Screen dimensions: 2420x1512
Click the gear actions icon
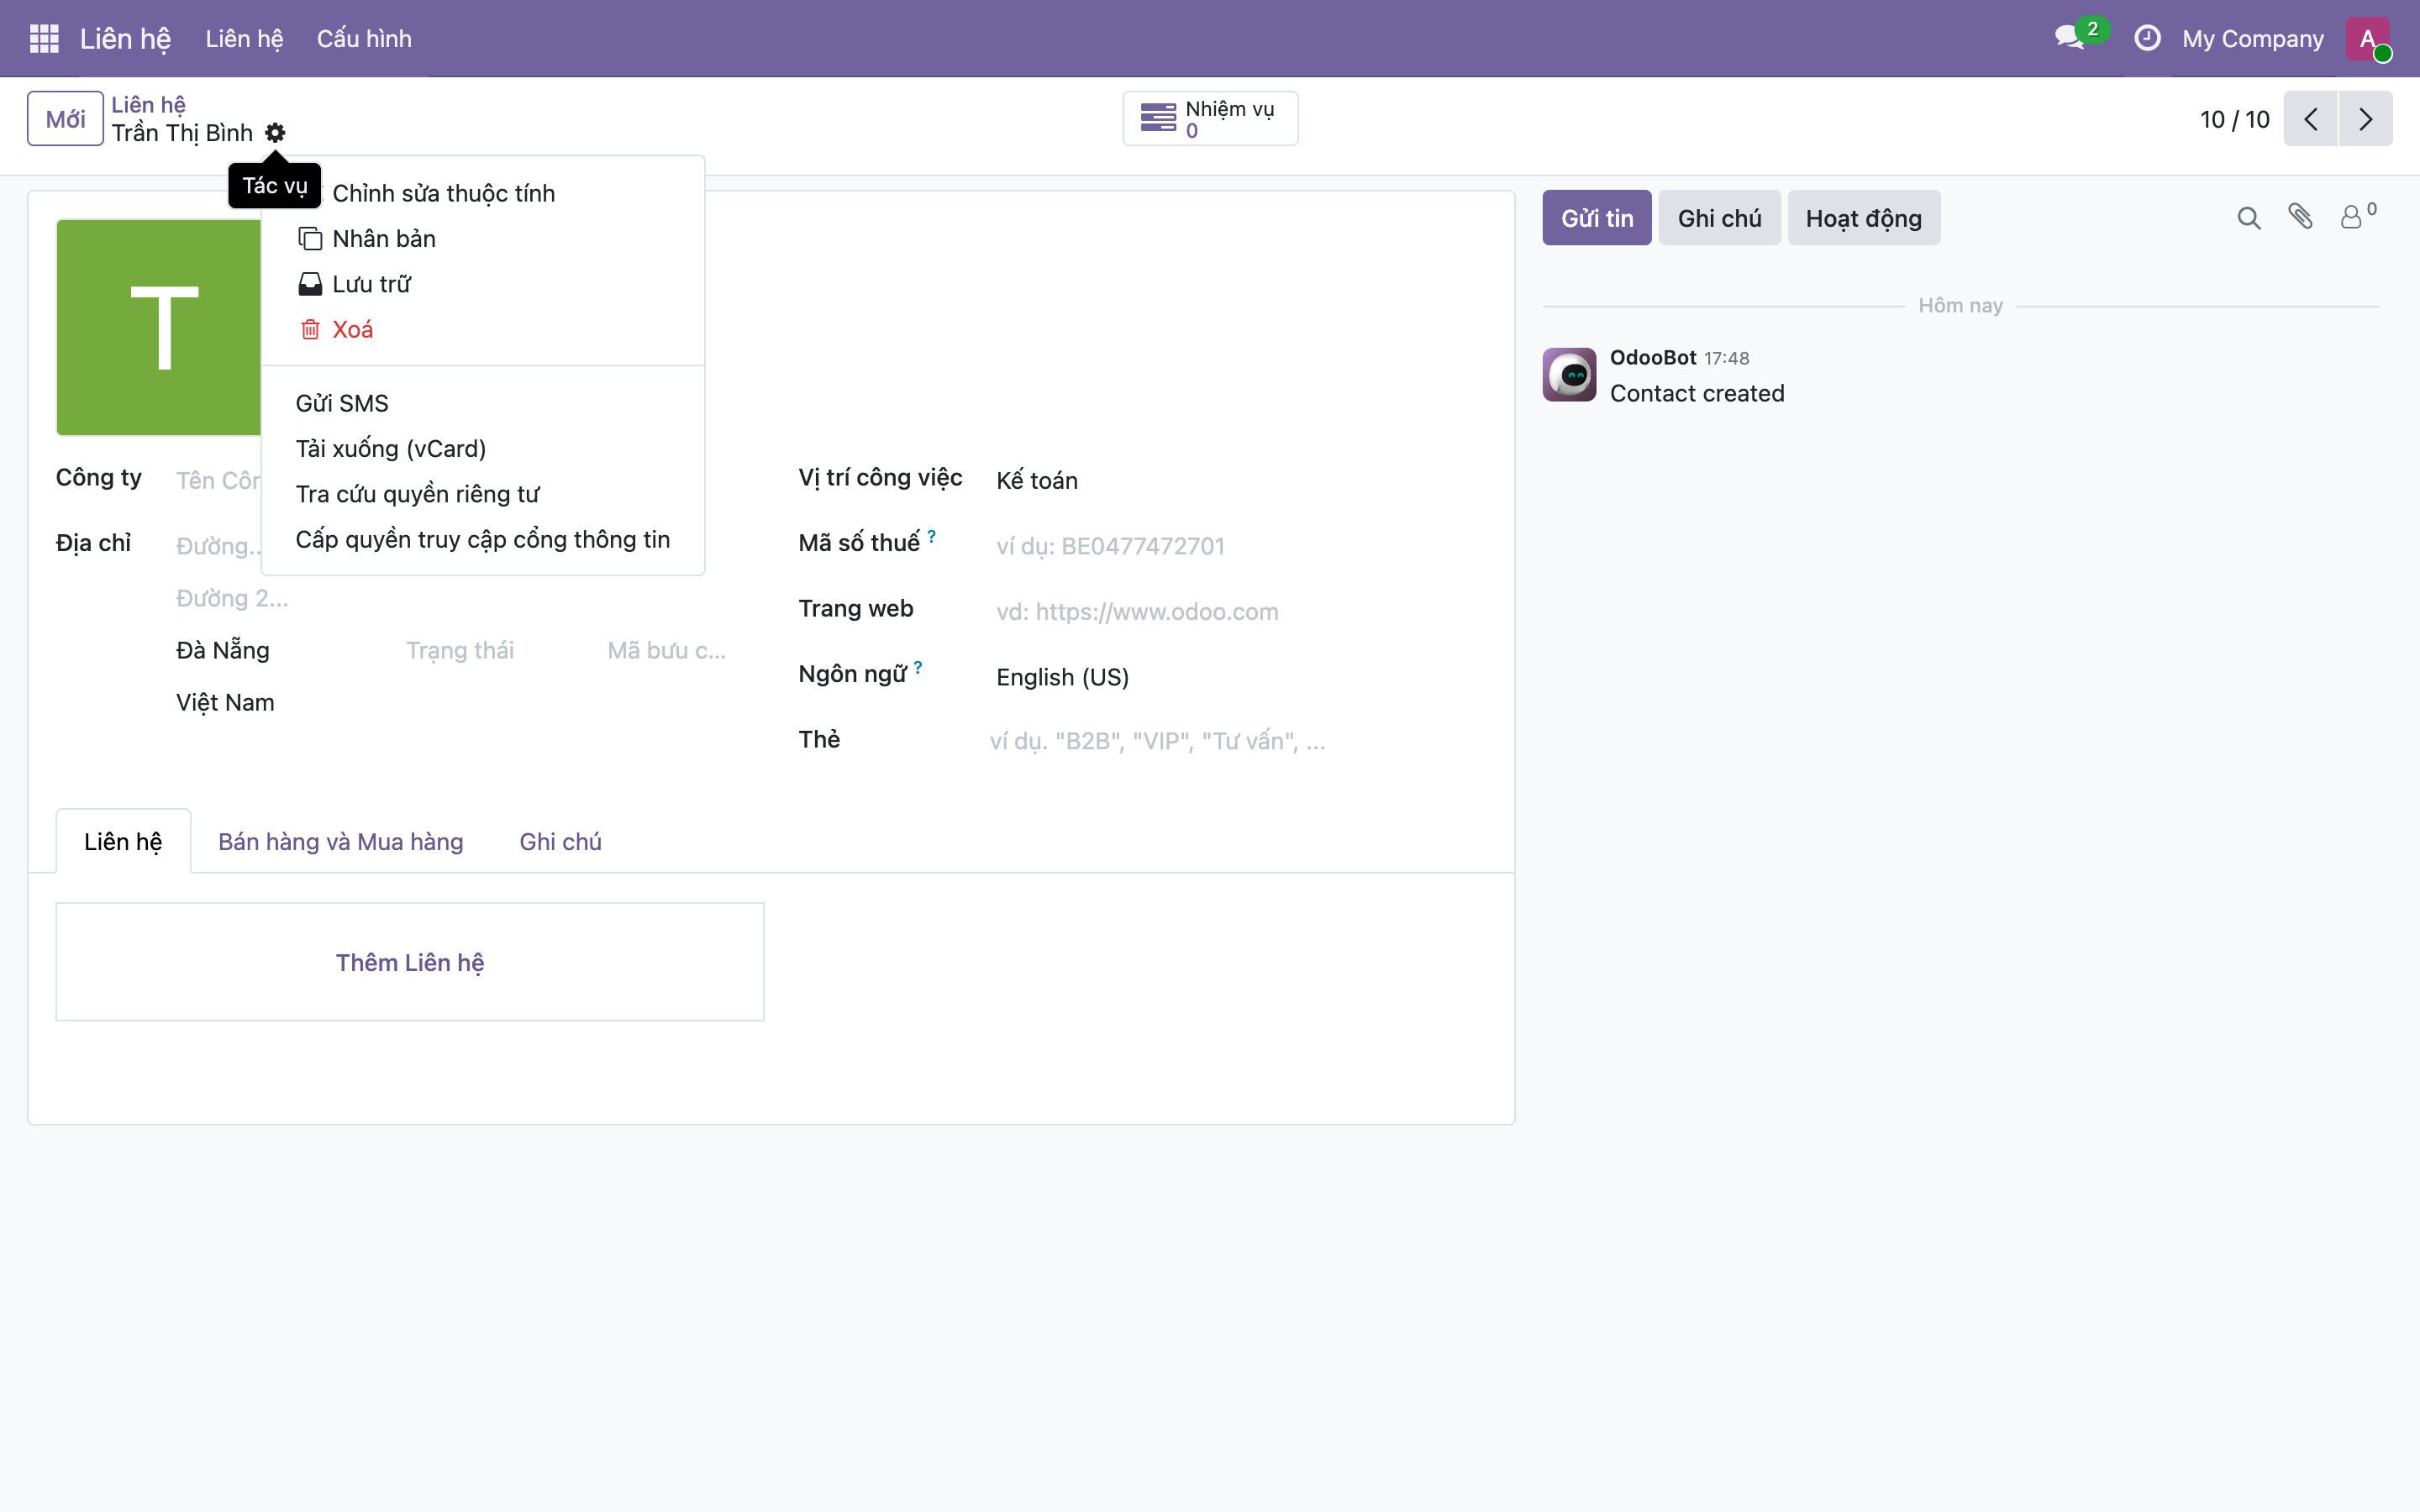(x=275, y=133)
